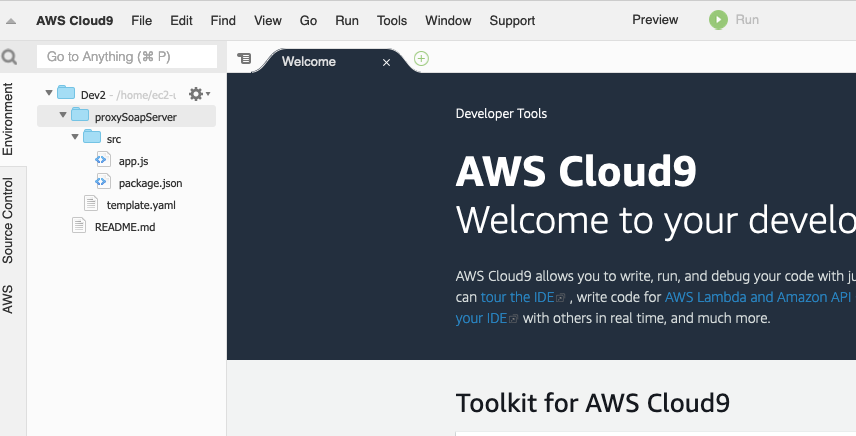Click the search magnifier icon
The width and height of the screenshot is (856, 436).
9,57
